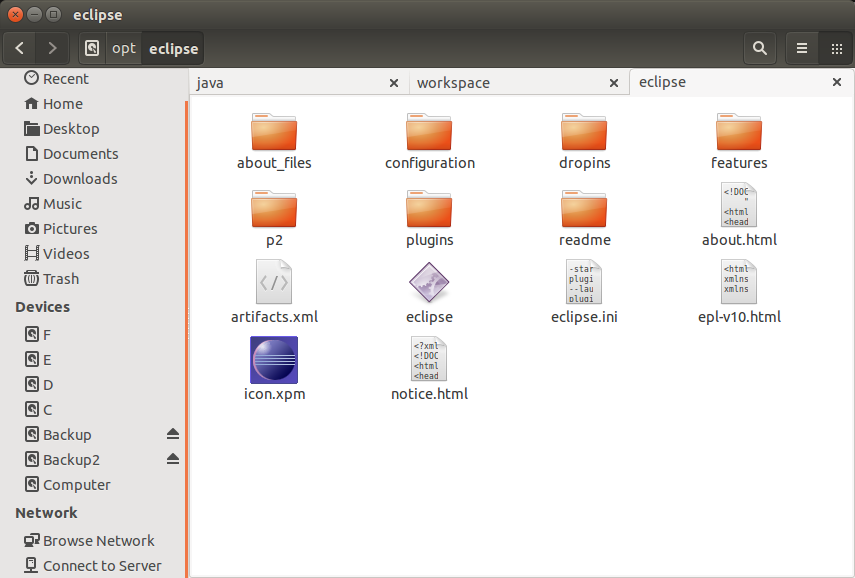Select the artifacts.xml file icon

coord(274,282)
